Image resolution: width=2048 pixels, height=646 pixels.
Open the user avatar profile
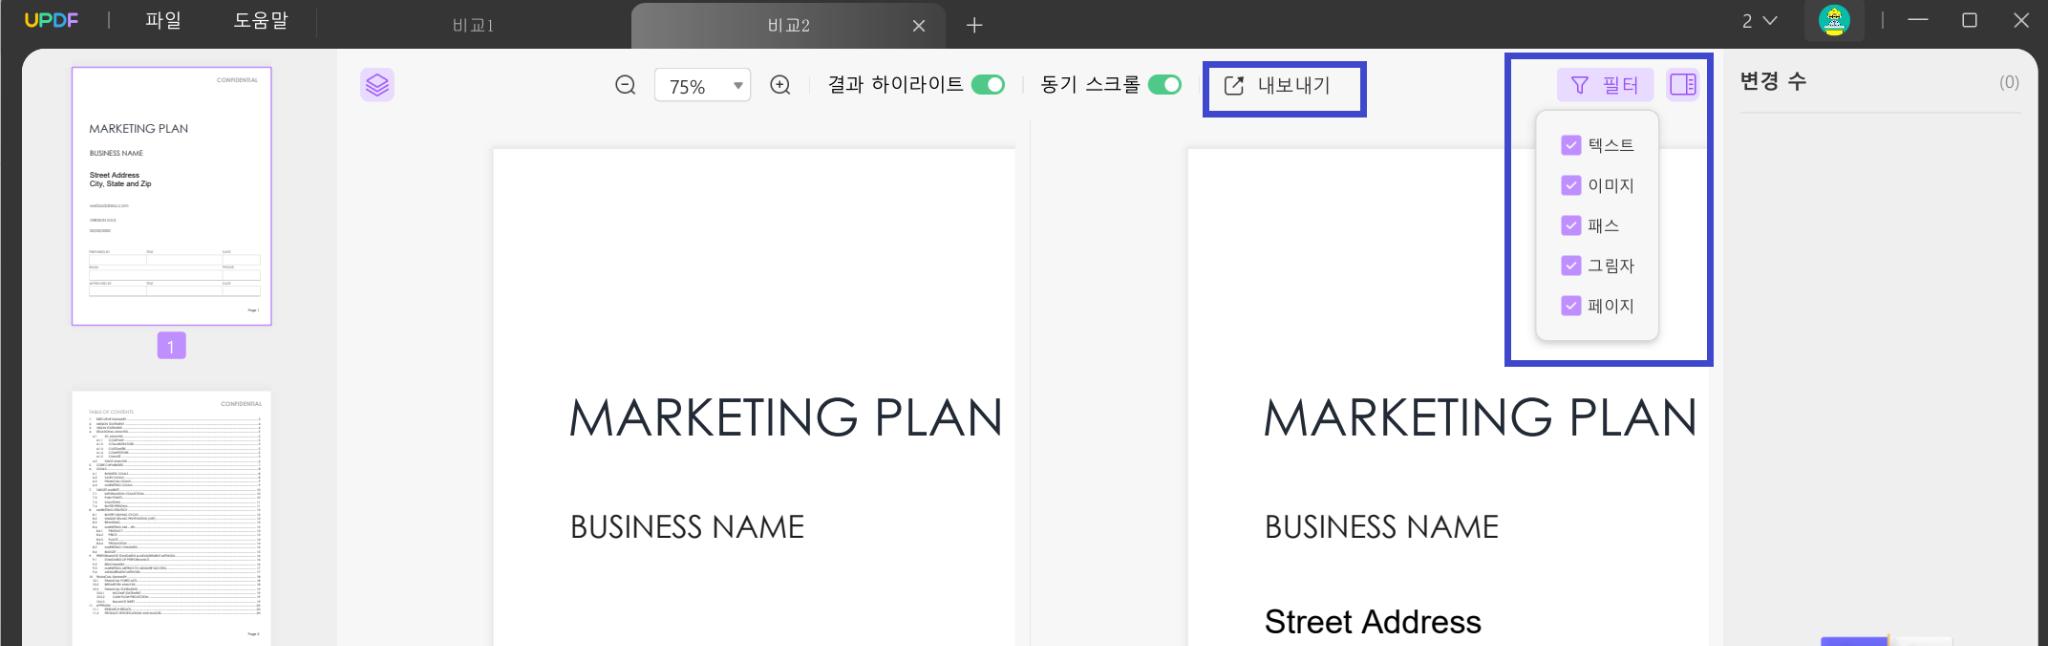tap(1834, 21)
